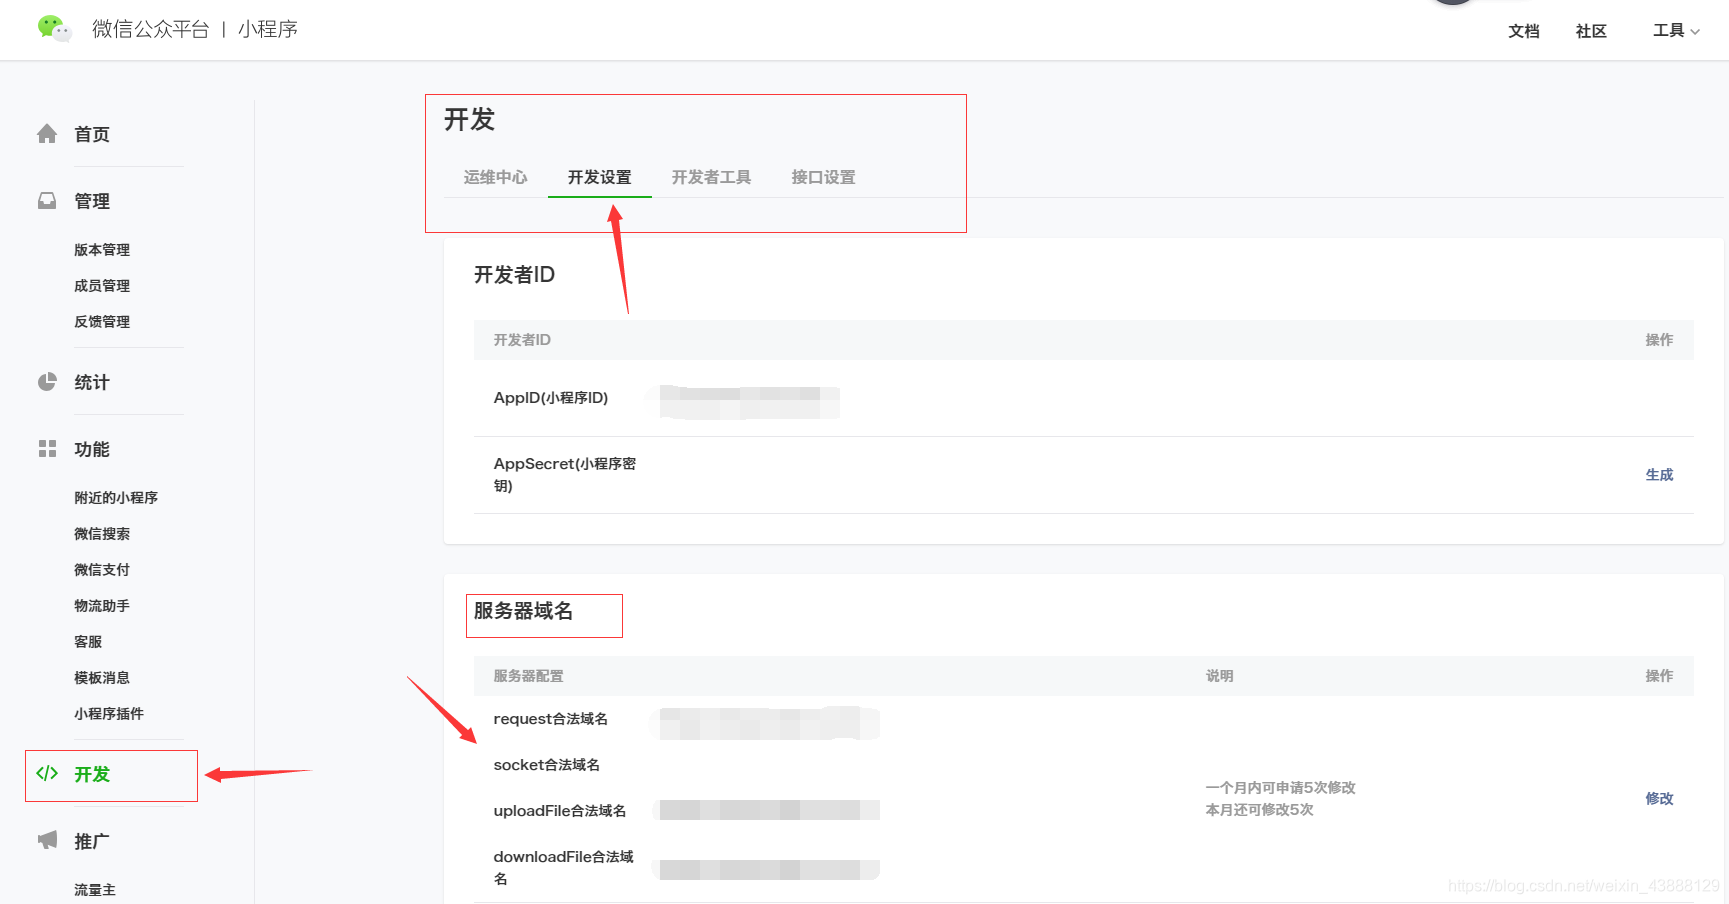Open 微信支付 in the sidebar
This screenshot has width=1729, height=904.
coord(102,570)
